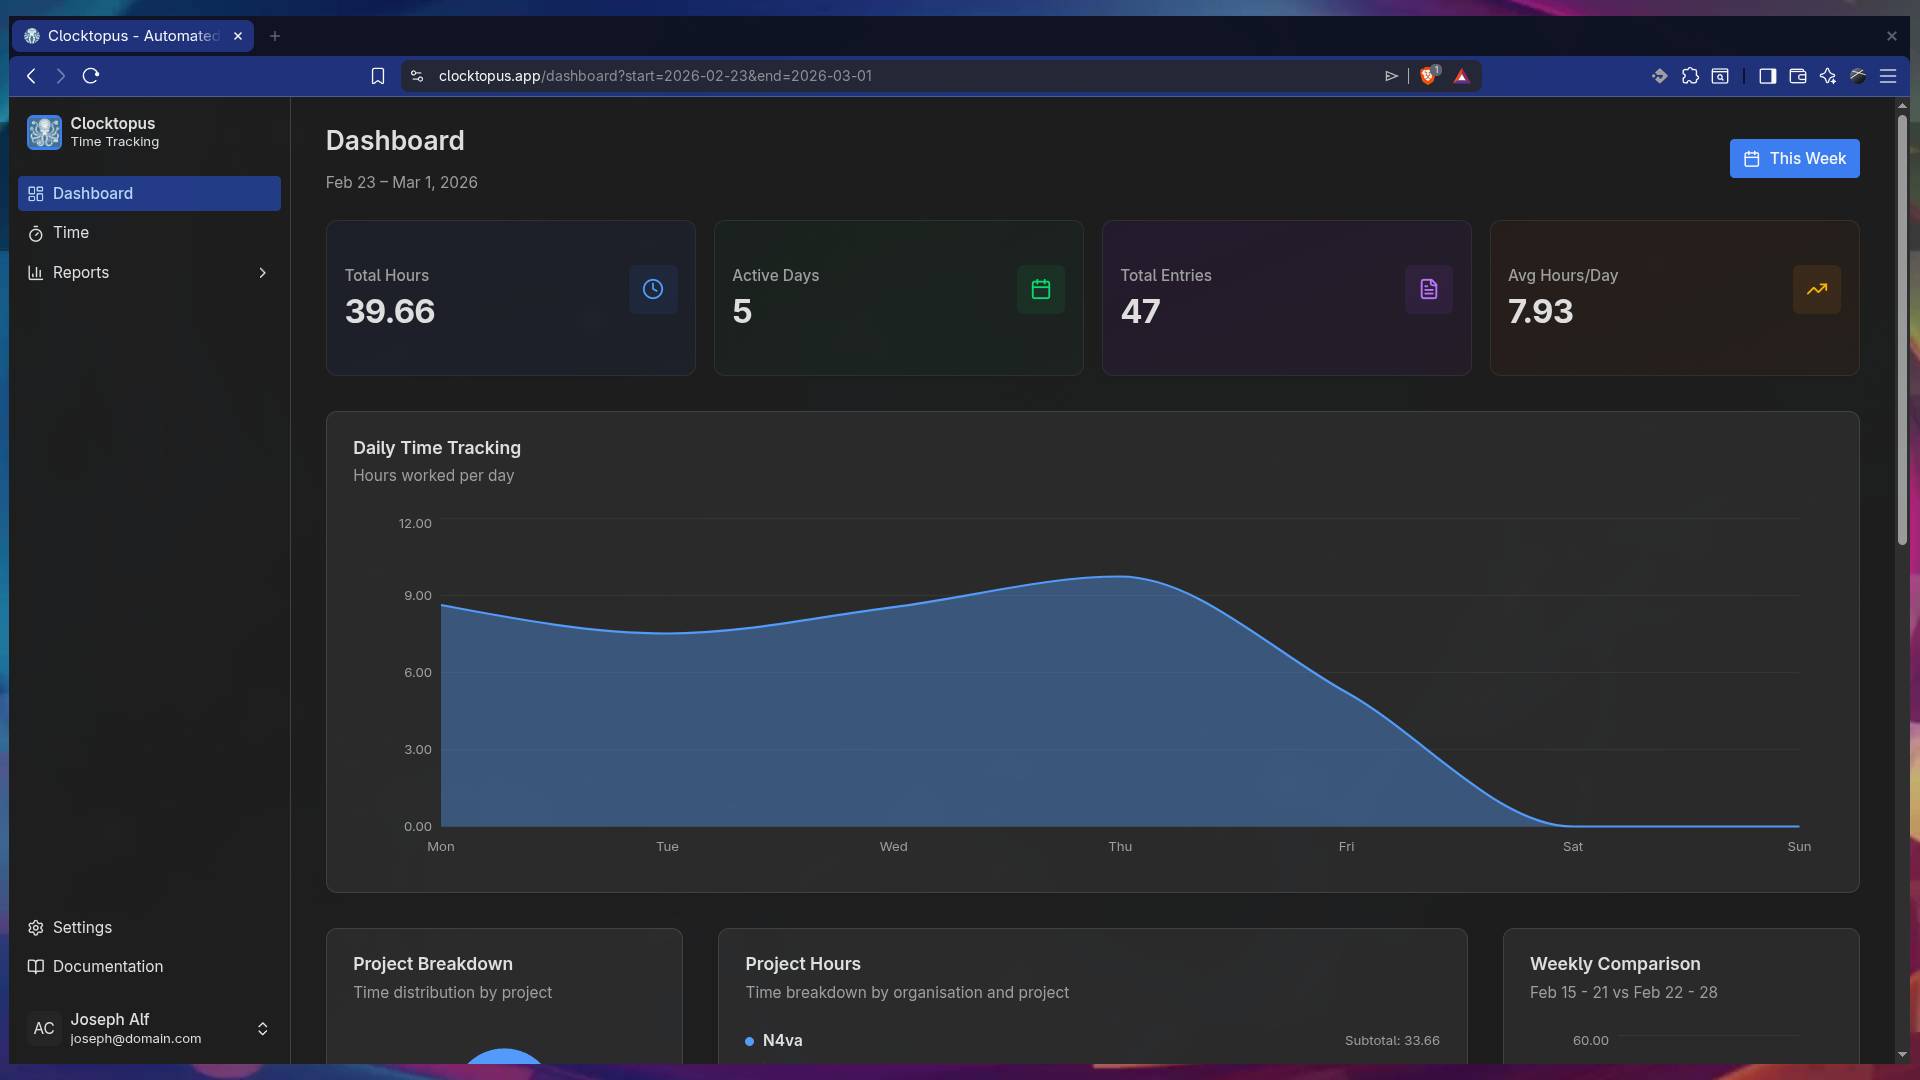Click the Reports bar chart icon

(36, 272)
